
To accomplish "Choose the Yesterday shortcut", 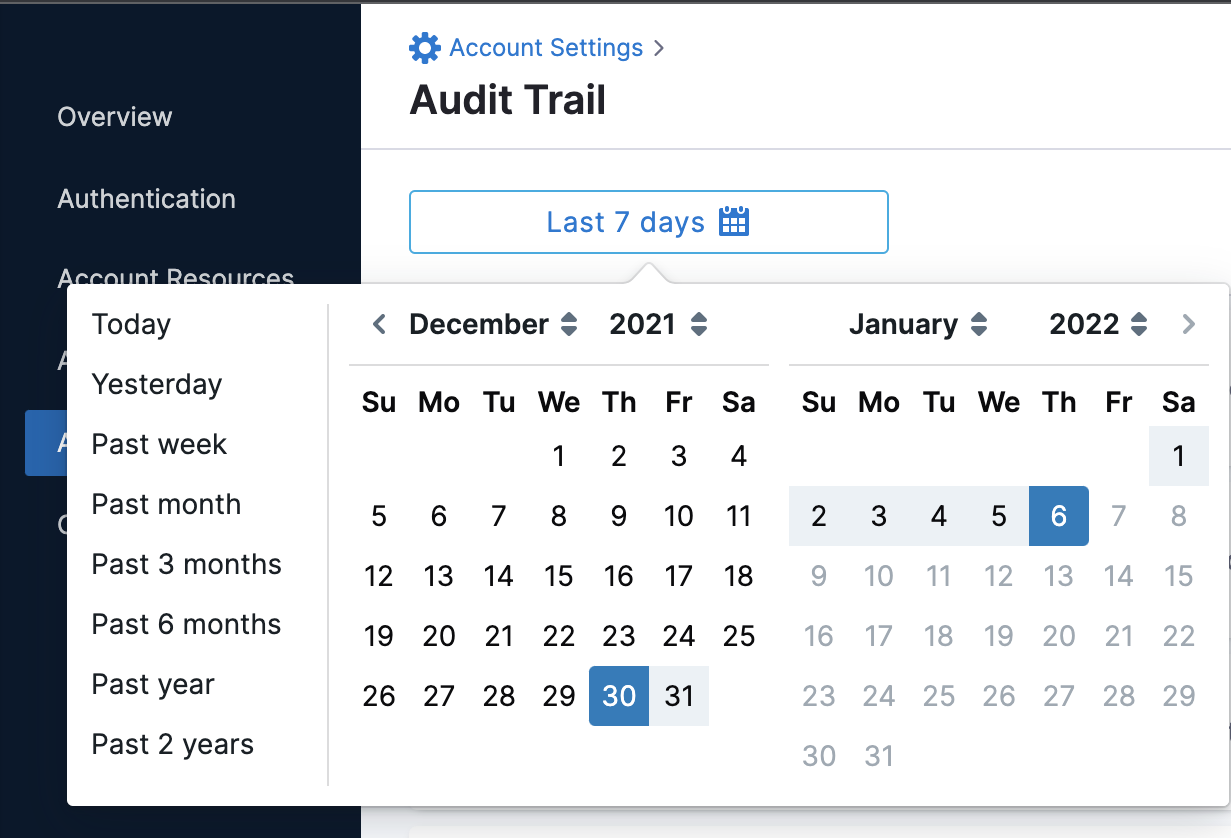I will (157, 384).
